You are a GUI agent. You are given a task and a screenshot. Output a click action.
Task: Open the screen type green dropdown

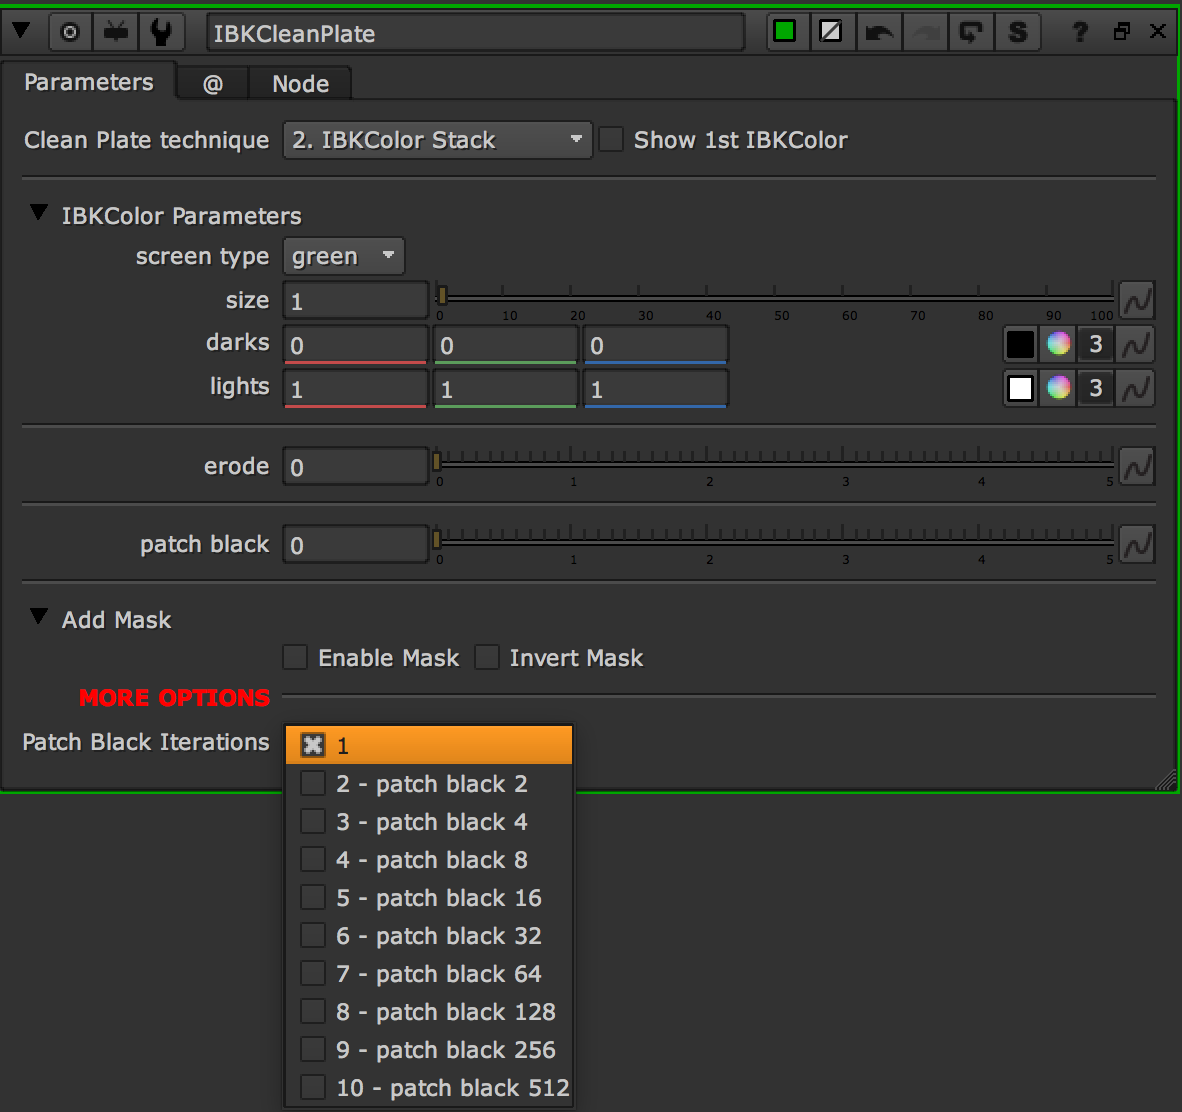(x=343, y=257)
